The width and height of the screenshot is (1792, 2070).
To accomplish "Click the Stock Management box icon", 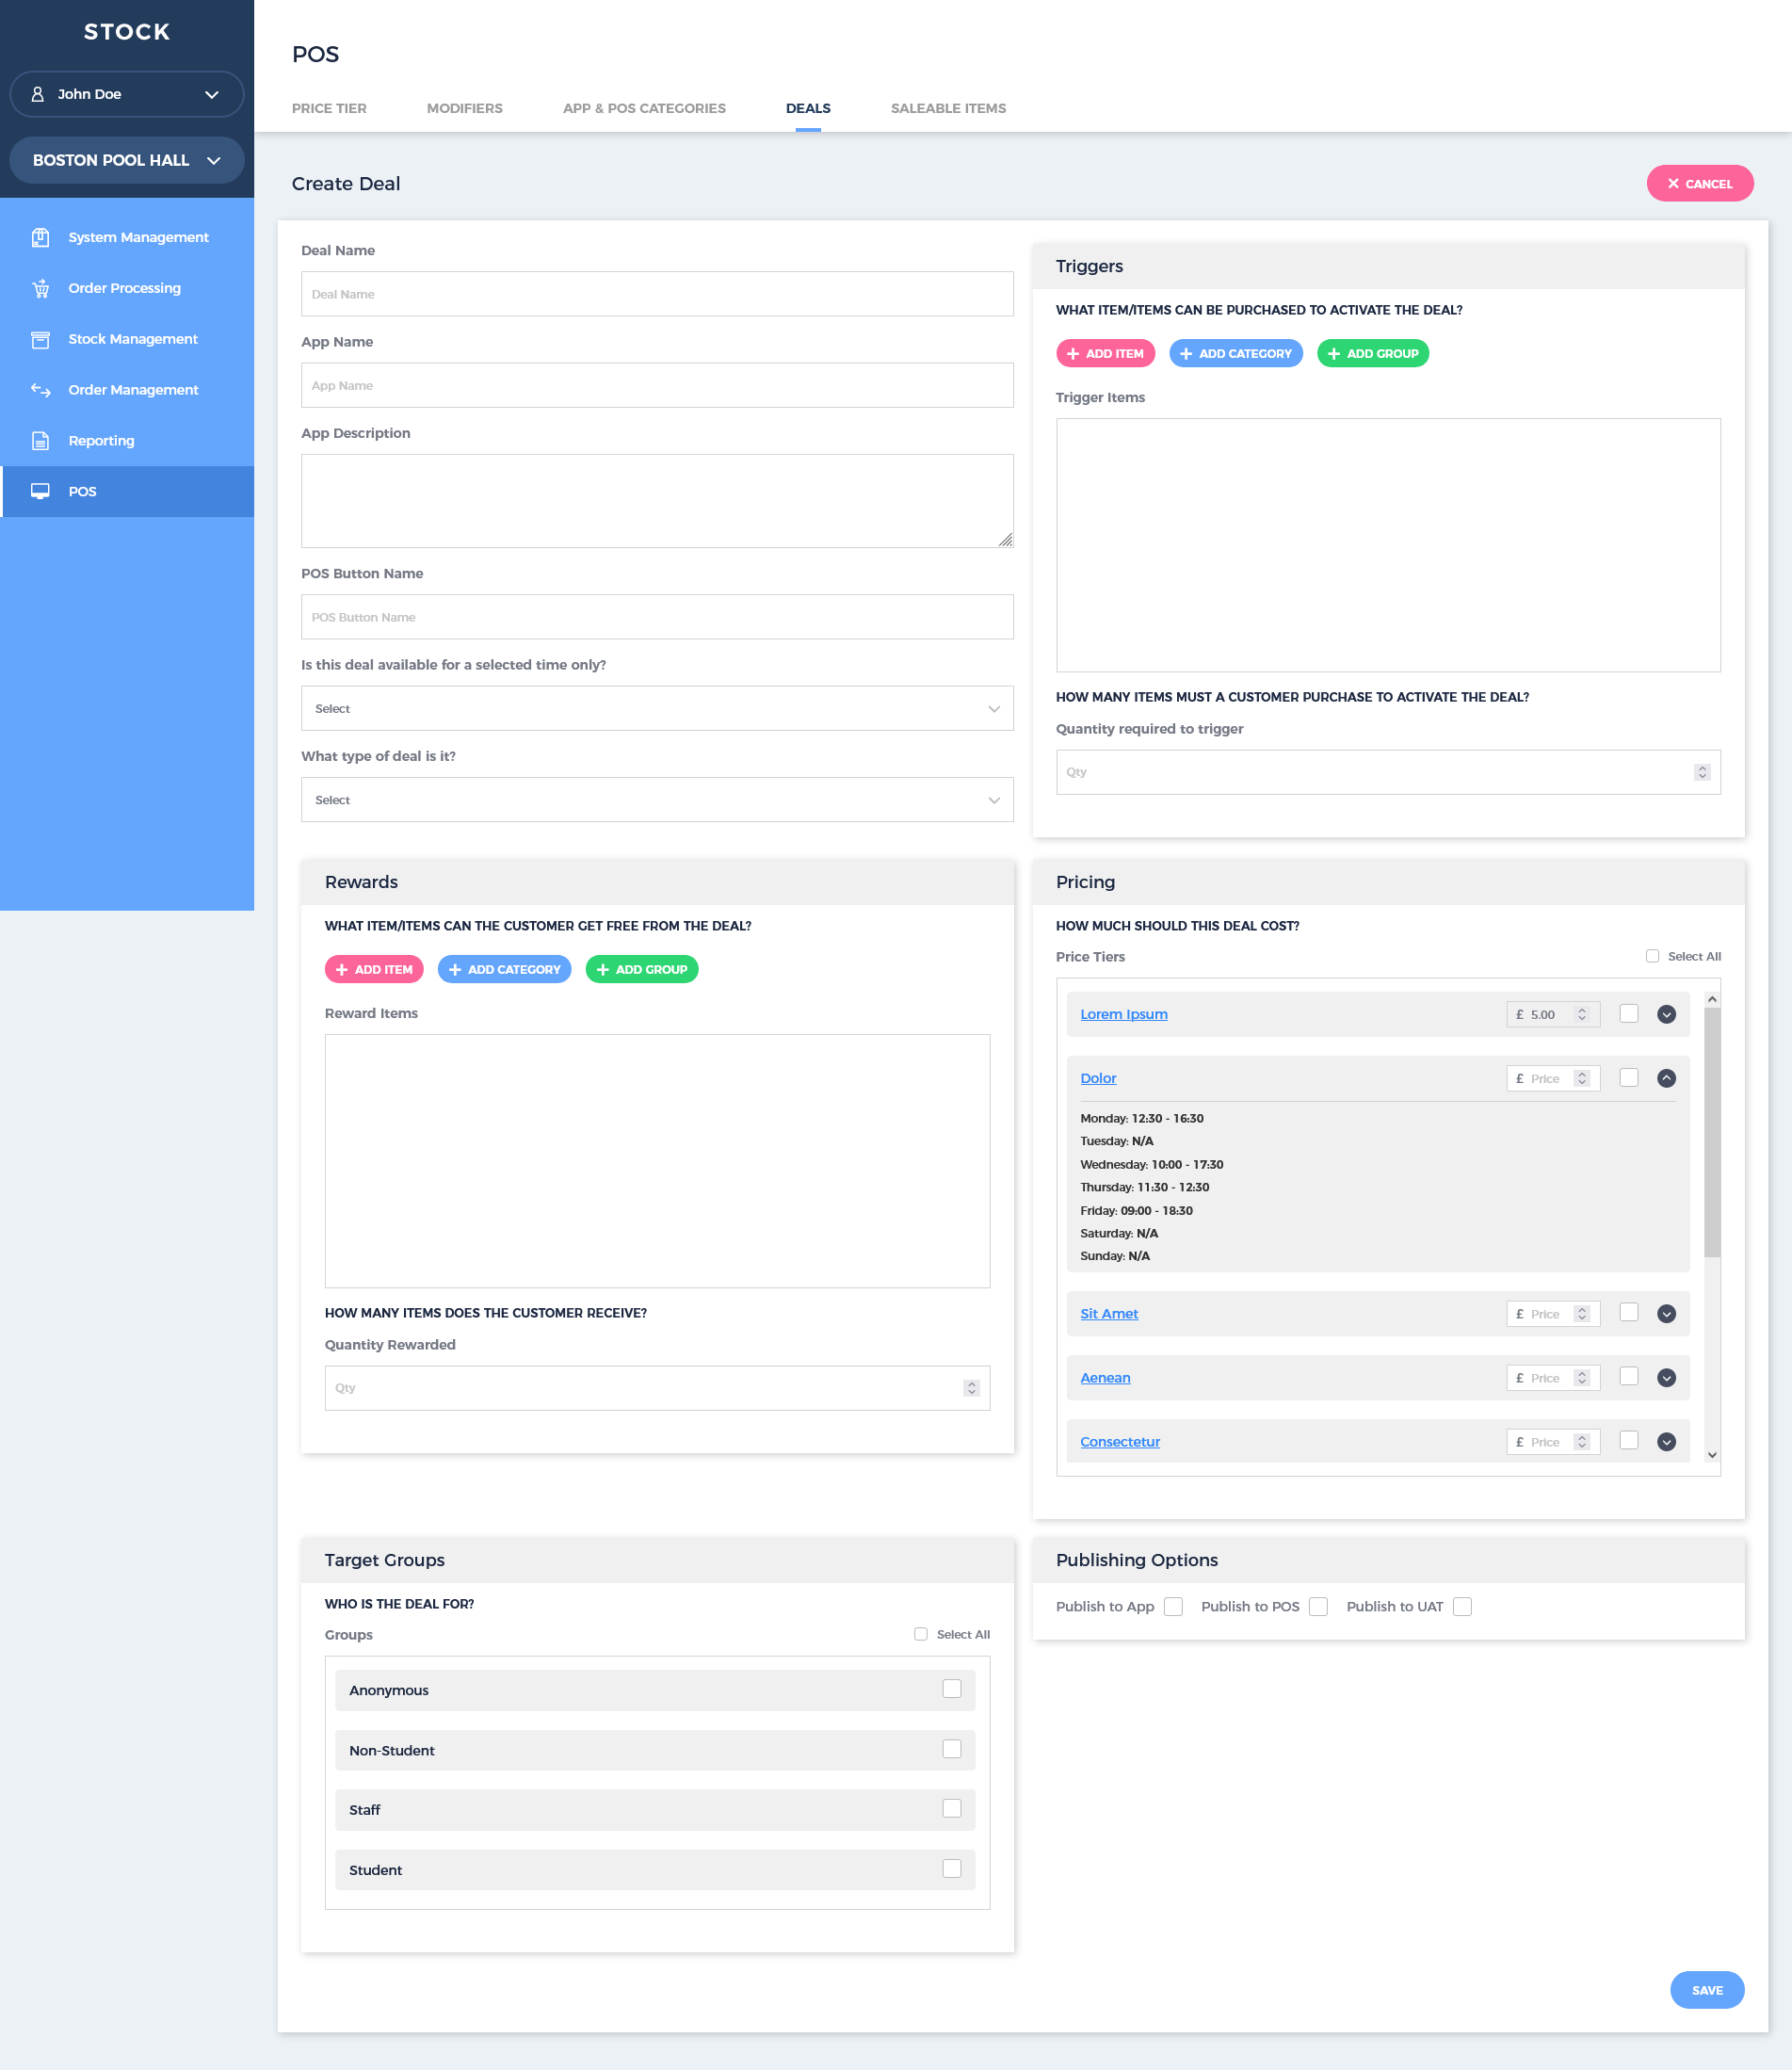I will click(40, 339).
